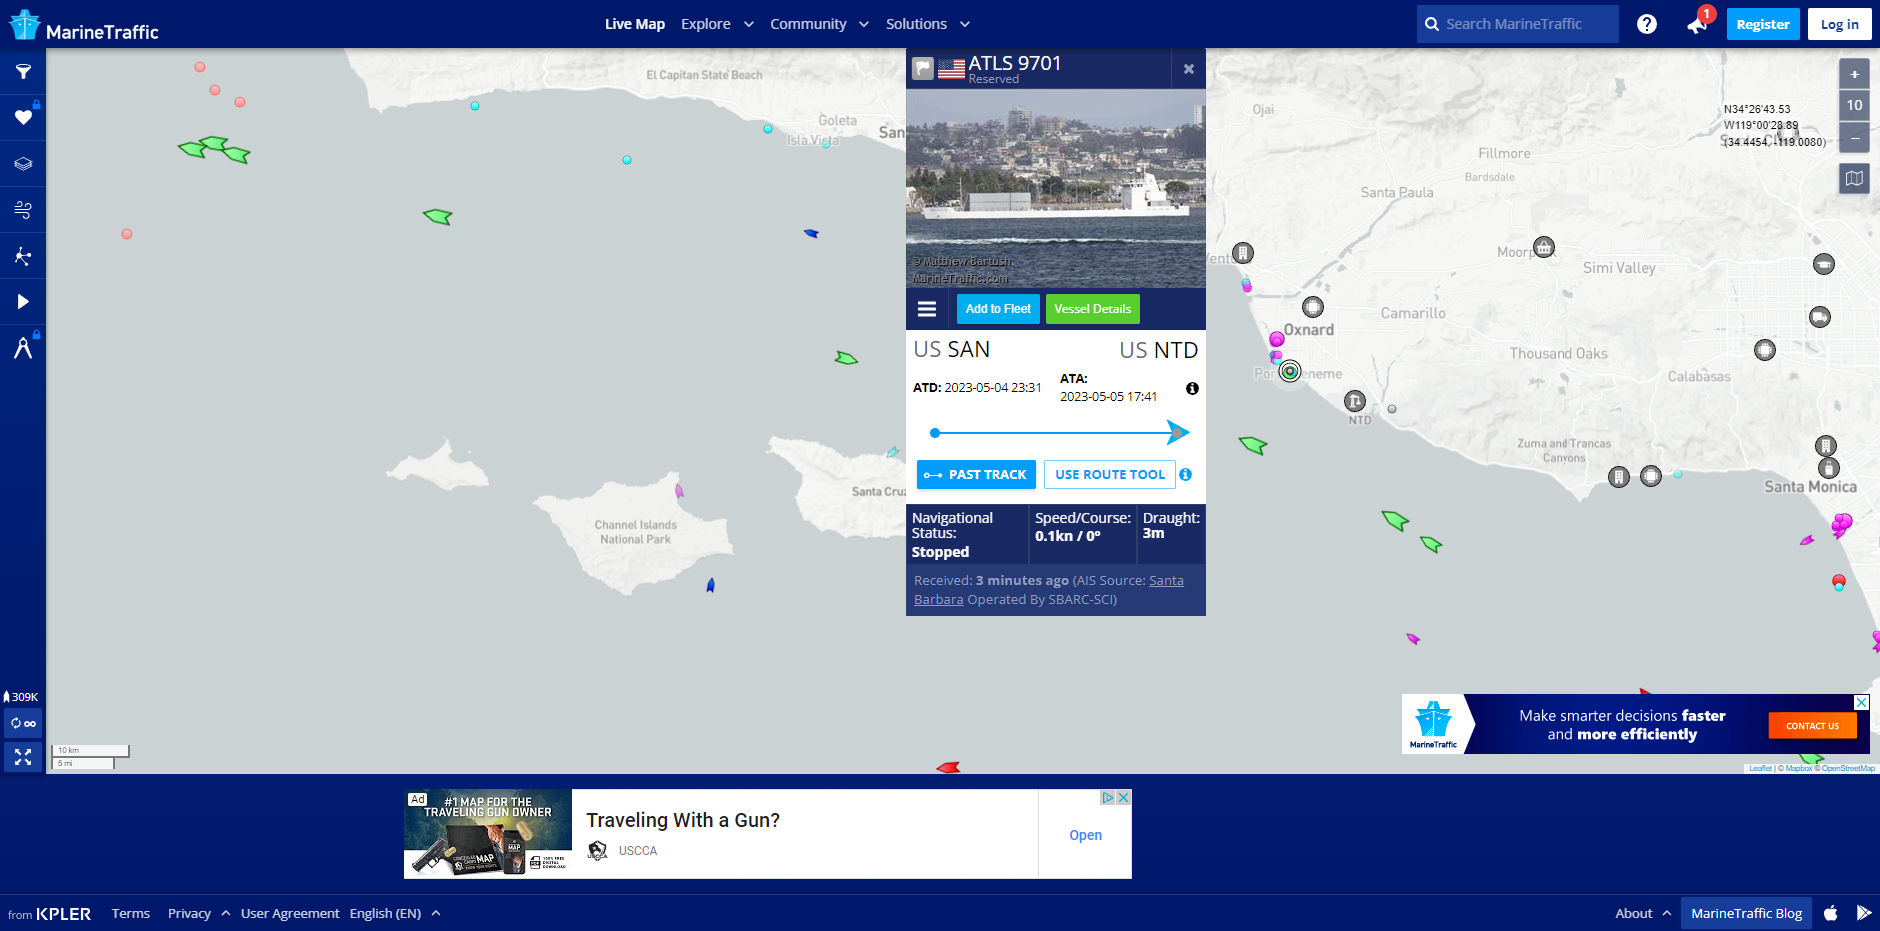Click the vessel flag placeholder icon
1880x931 pixels.
(x=923, y=69)
